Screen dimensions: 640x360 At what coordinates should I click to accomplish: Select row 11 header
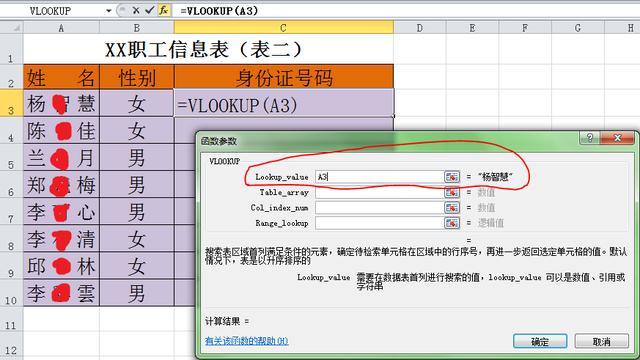pyautogui.click(x=11, y=319)
